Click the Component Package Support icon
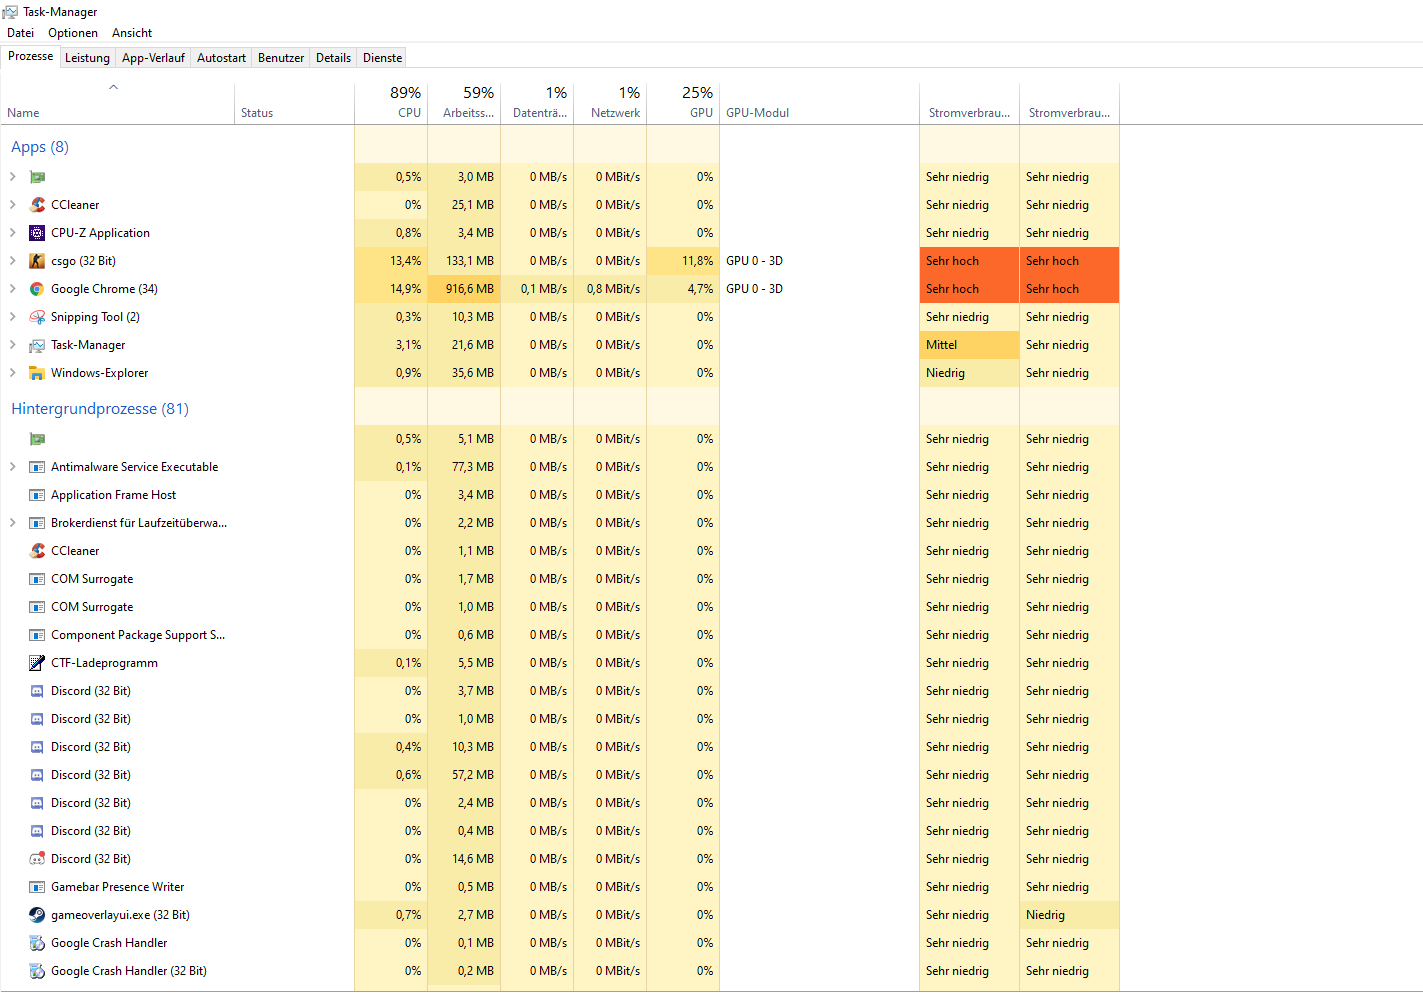This screenshot has width=1423, height=999. tap(37, 635)
